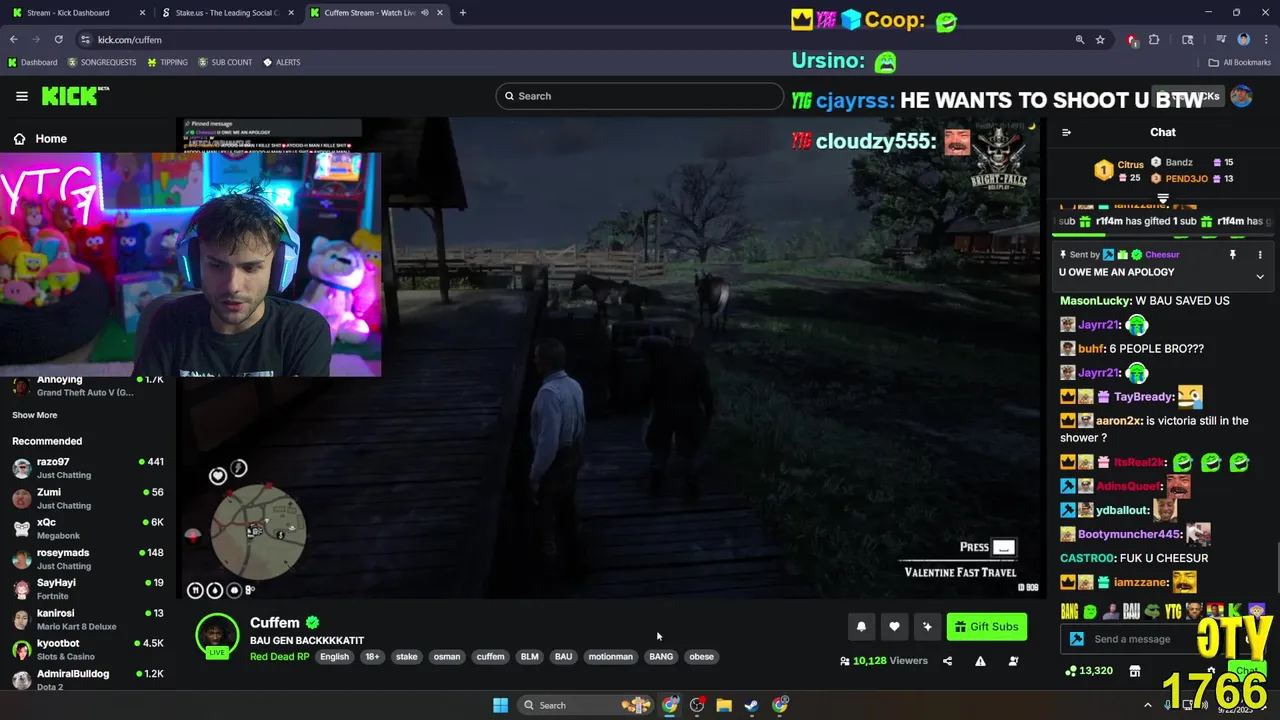Click the Chrome extensions puzzle icon
The image size is (1280, 720).
(x=1154, y=40)
